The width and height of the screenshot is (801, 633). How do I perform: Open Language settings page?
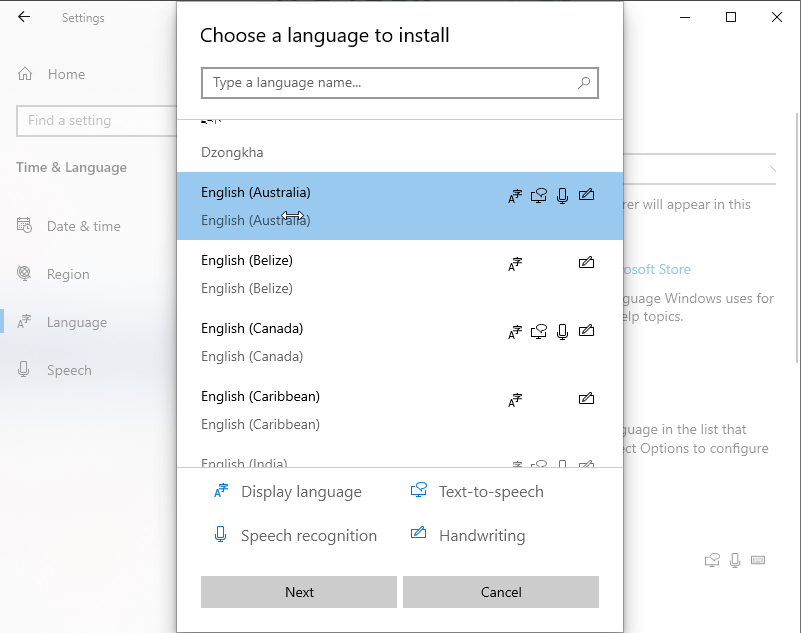point(77,322)
